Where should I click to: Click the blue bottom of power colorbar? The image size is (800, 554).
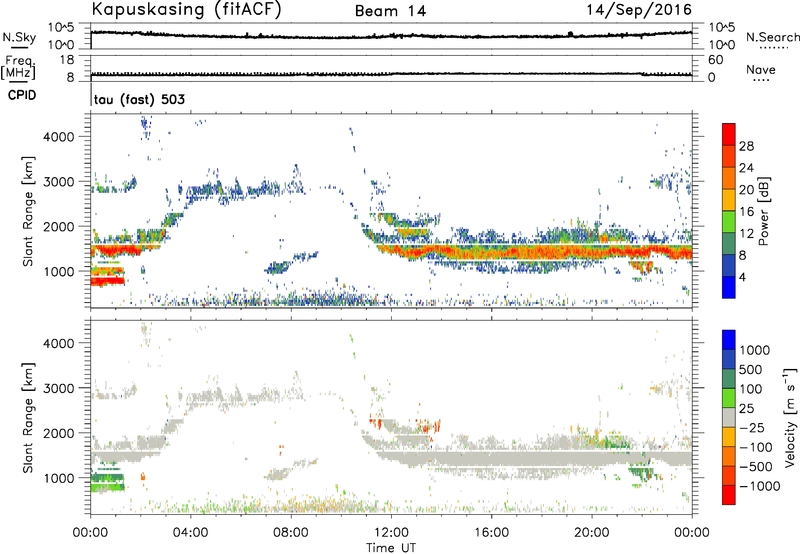[729, 287]
